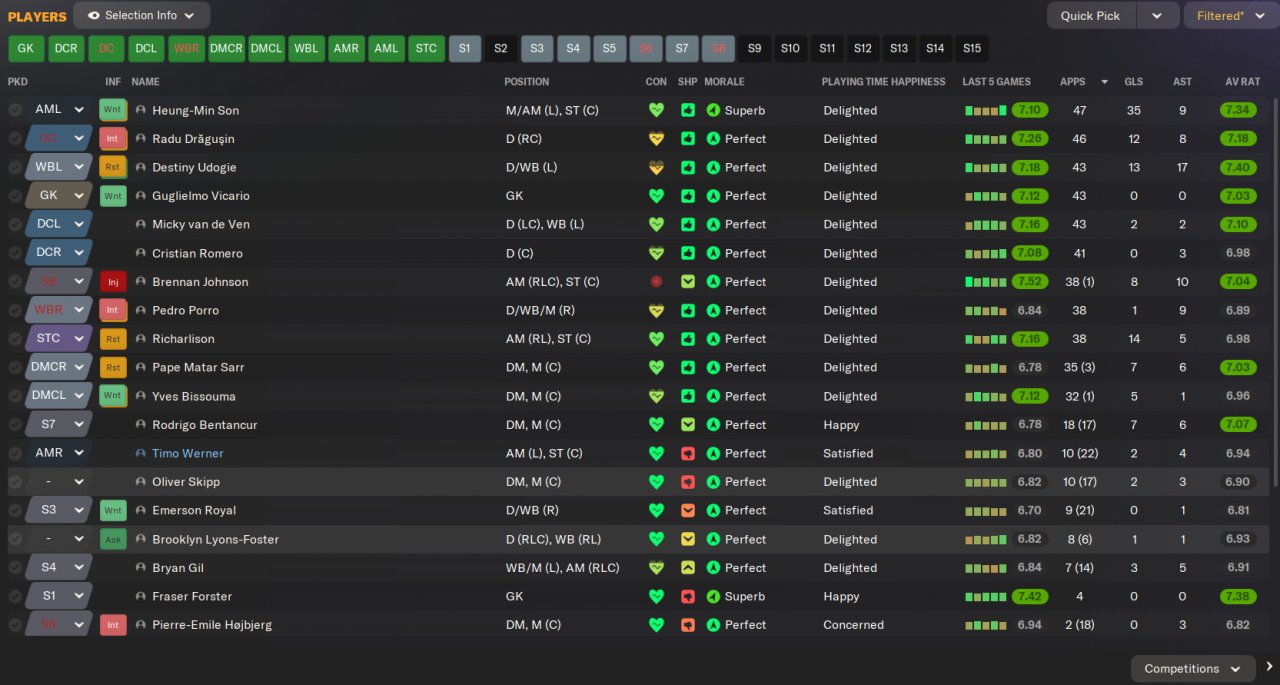Click Guglielmo Vicario's Wnt status icon
This screenshot has height=685, width=1280.
click(113, 196)
